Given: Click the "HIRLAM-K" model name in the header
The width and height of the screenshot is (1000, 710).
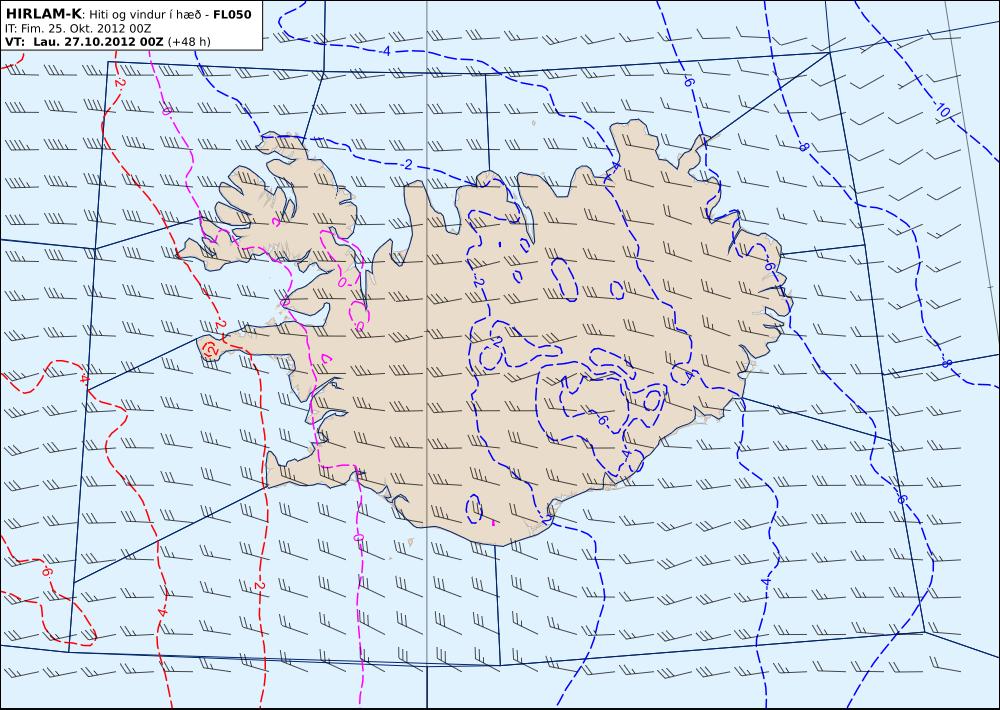Looking at the screenshot, I should (x=43, y=14).
